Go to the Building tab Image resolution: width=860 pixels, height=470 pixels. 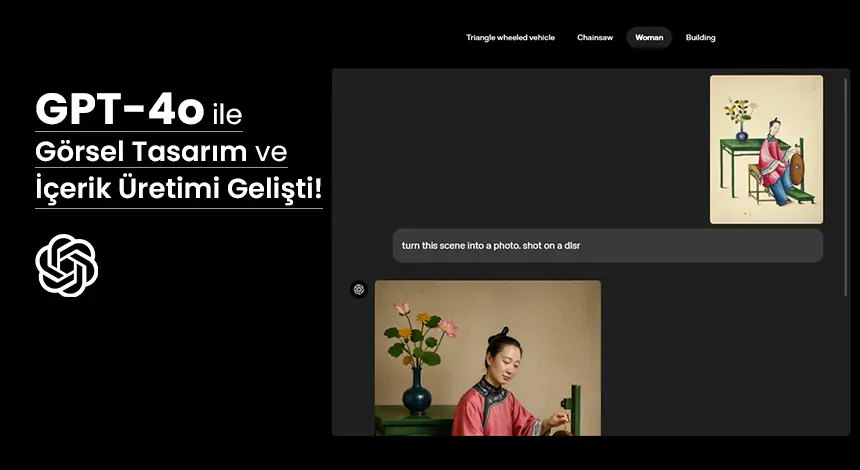(x=700, y=38)
